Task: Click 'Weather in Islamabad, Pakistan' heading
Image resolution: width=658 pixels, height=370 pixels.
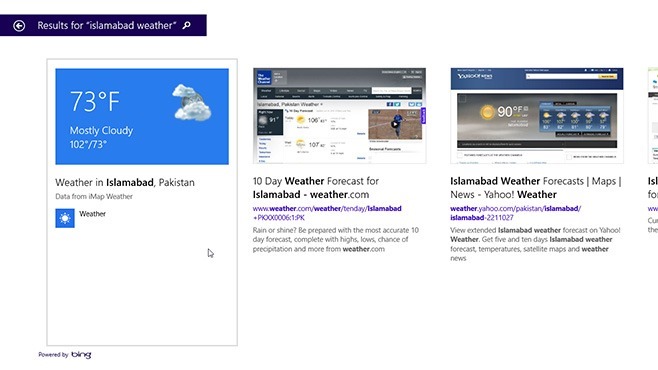Action: [125, 182]
